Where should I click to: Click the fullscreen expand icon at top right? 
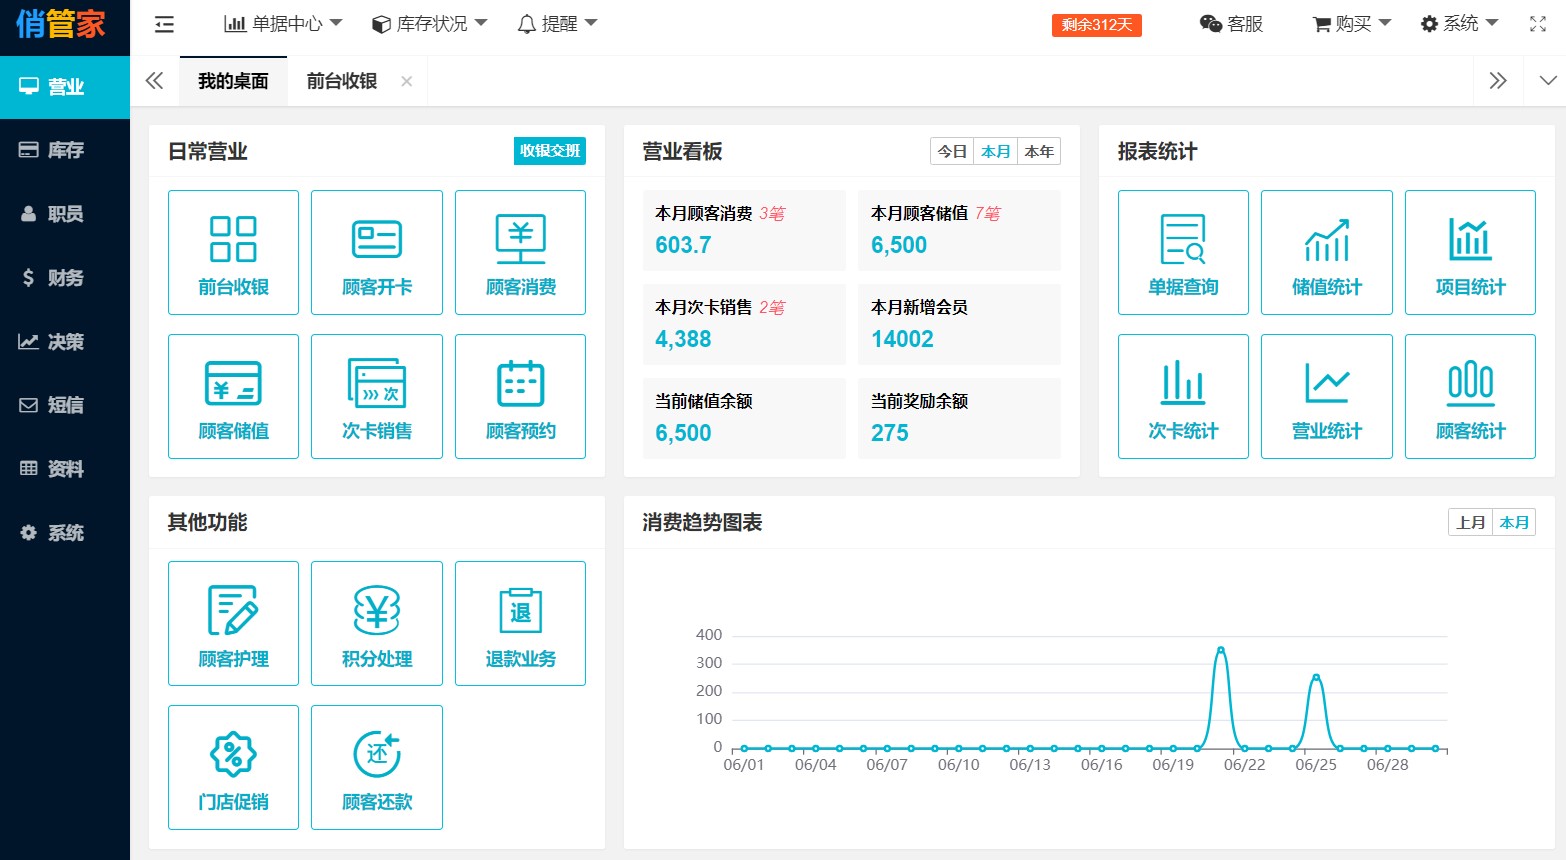tap(1538, 24)
